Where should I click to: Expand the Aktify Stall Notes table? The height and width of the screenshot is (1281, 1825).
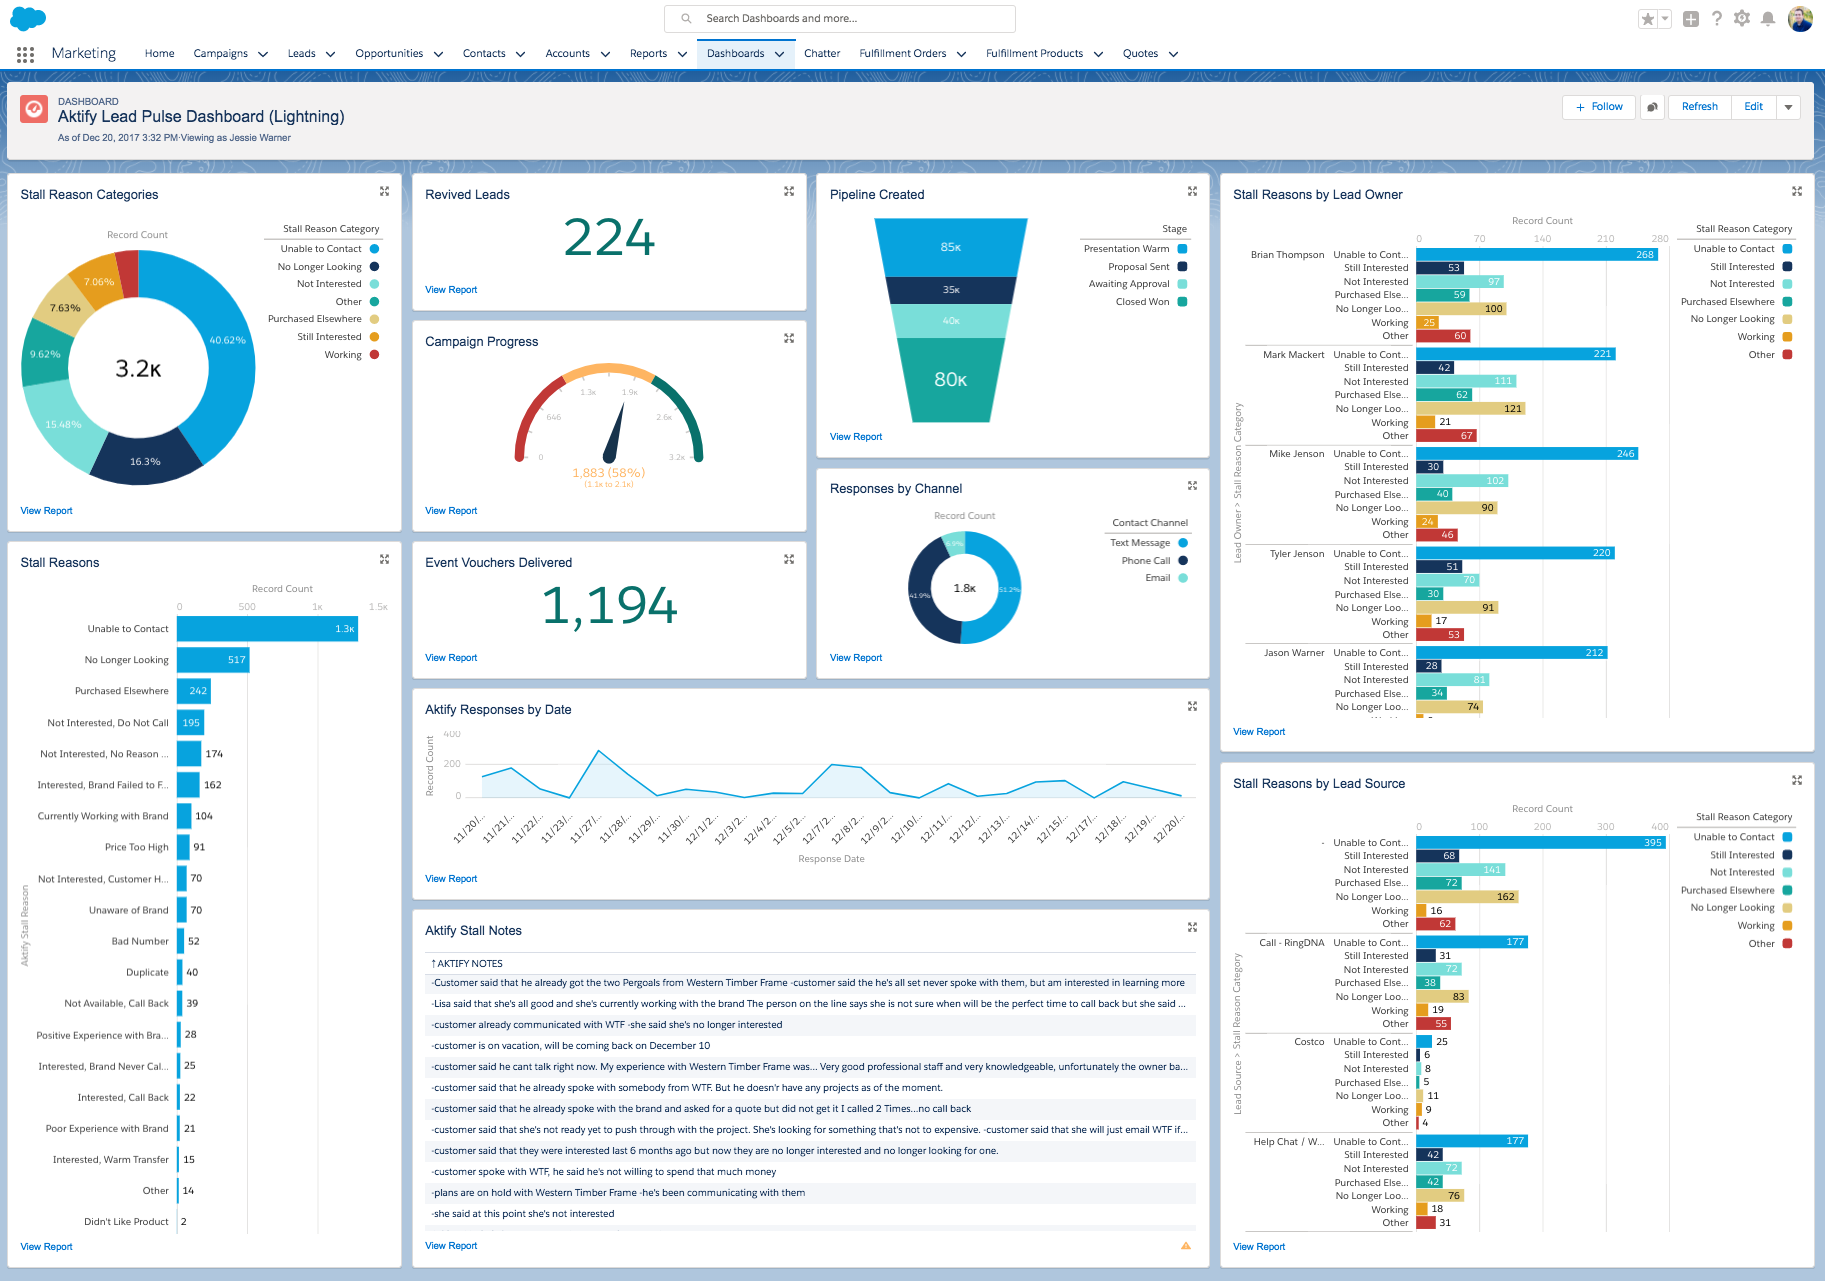click(x=1192, y=928)
